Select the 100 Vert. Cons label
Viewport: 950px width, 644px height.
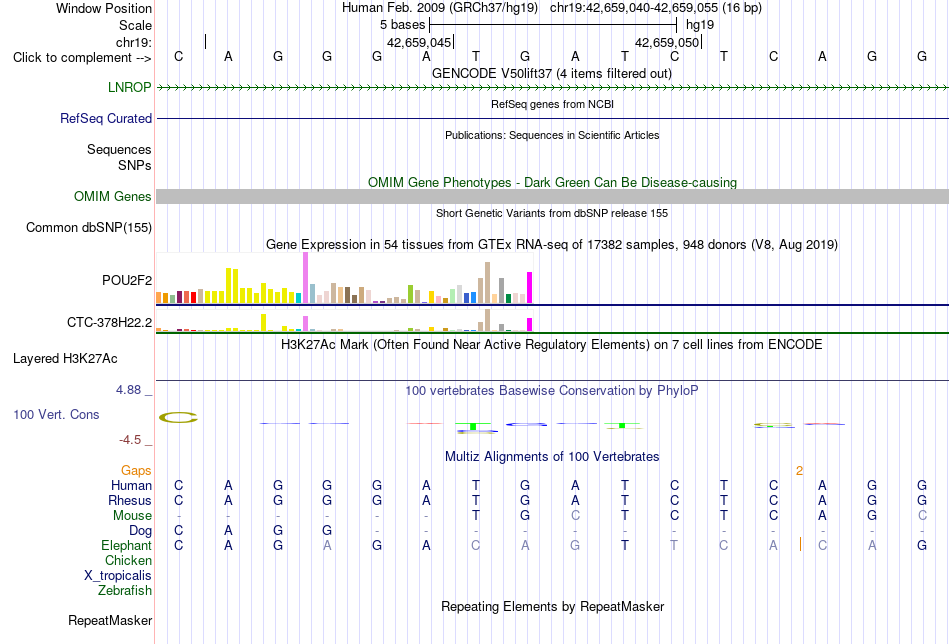56,414
